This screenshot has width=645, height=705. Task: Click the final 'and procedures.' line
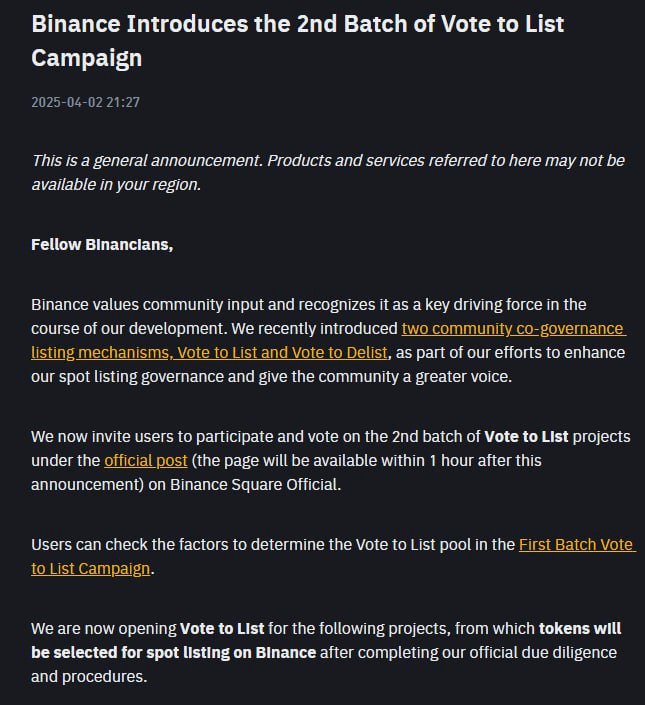click(x=89, y=677)
